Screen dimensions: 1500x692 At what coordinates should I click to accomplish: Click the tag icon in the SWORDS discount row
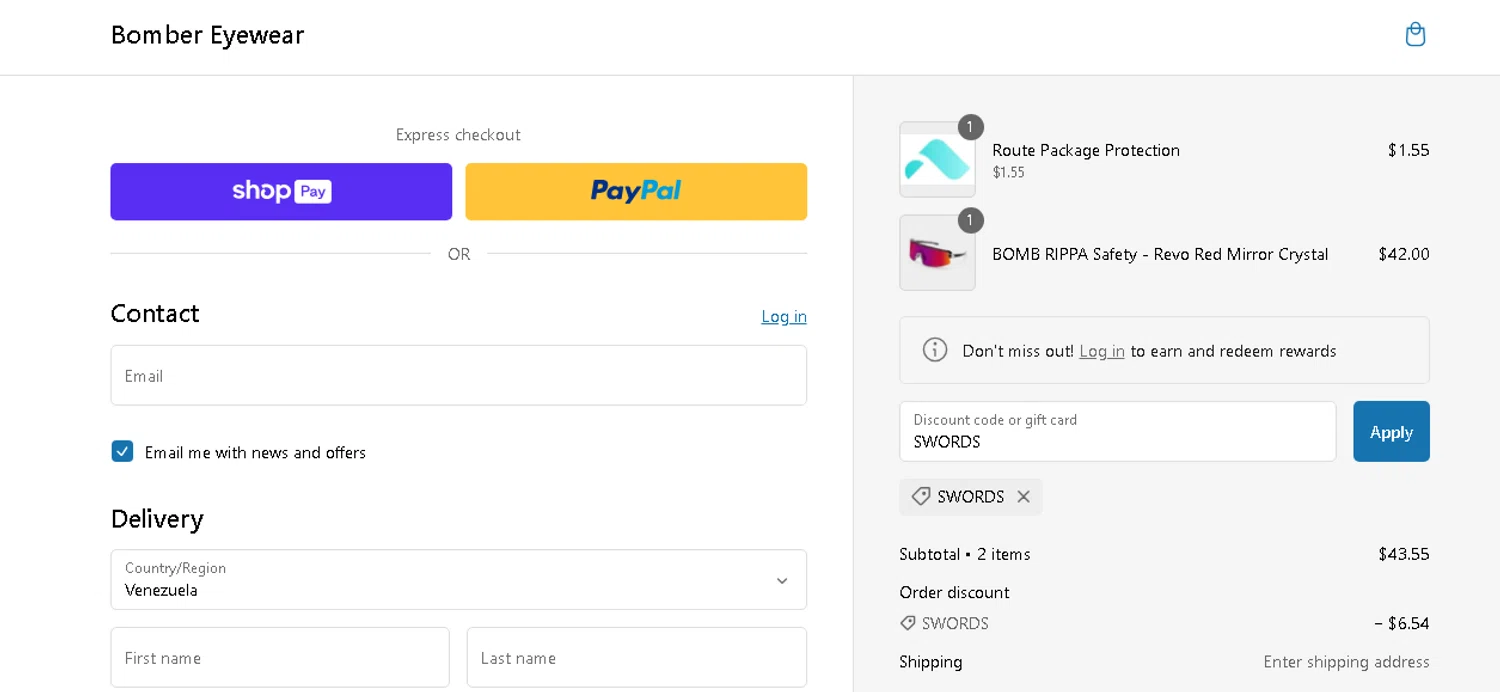pos(908,623)
